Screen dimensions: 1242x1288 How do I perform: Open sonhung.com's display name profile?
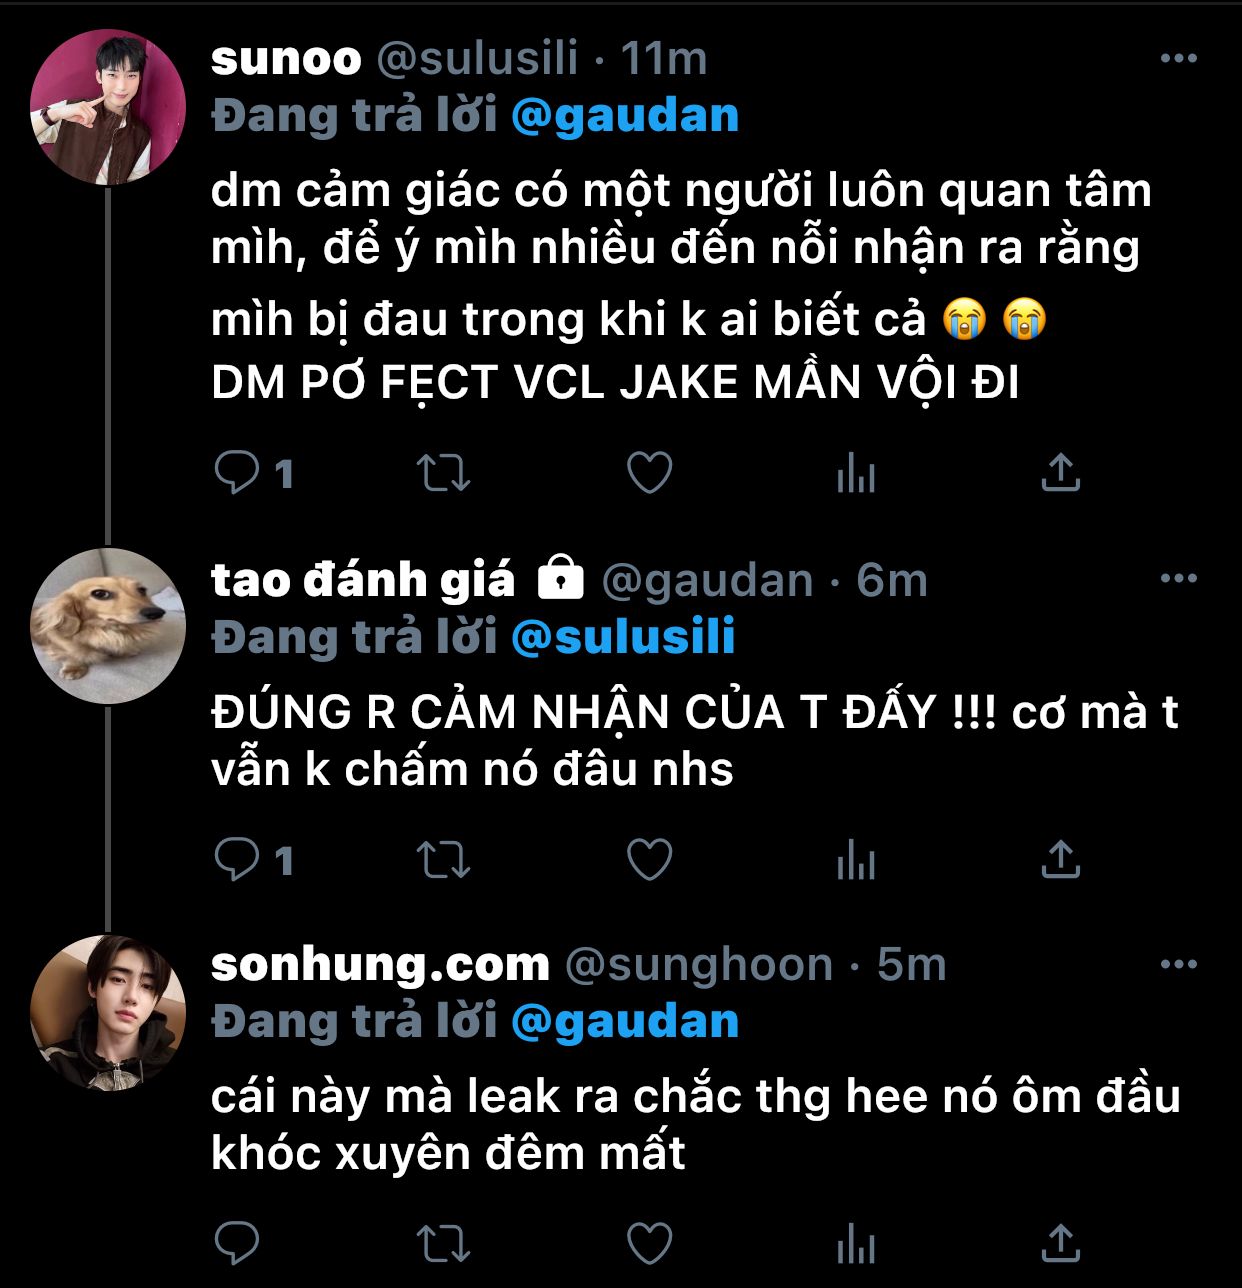coord(380,964)
